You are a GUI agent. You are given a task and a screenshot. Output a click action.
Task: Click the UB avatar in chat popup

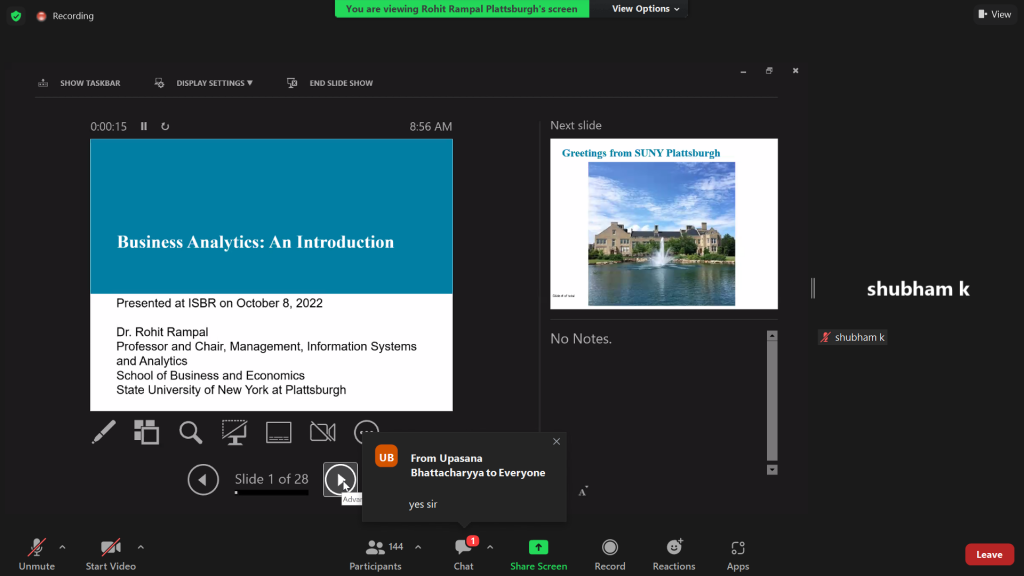[x=387, y=457]
